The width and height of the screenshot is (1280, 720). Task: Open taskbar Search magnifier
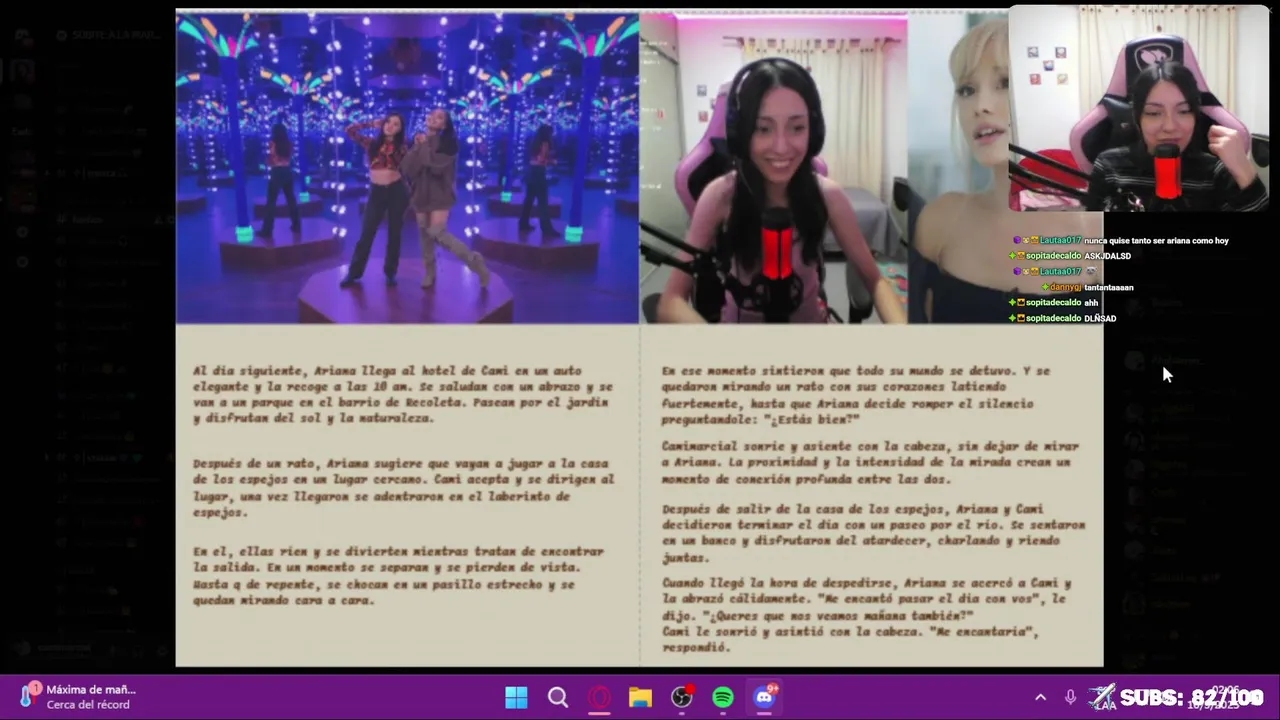click(558, 697)
